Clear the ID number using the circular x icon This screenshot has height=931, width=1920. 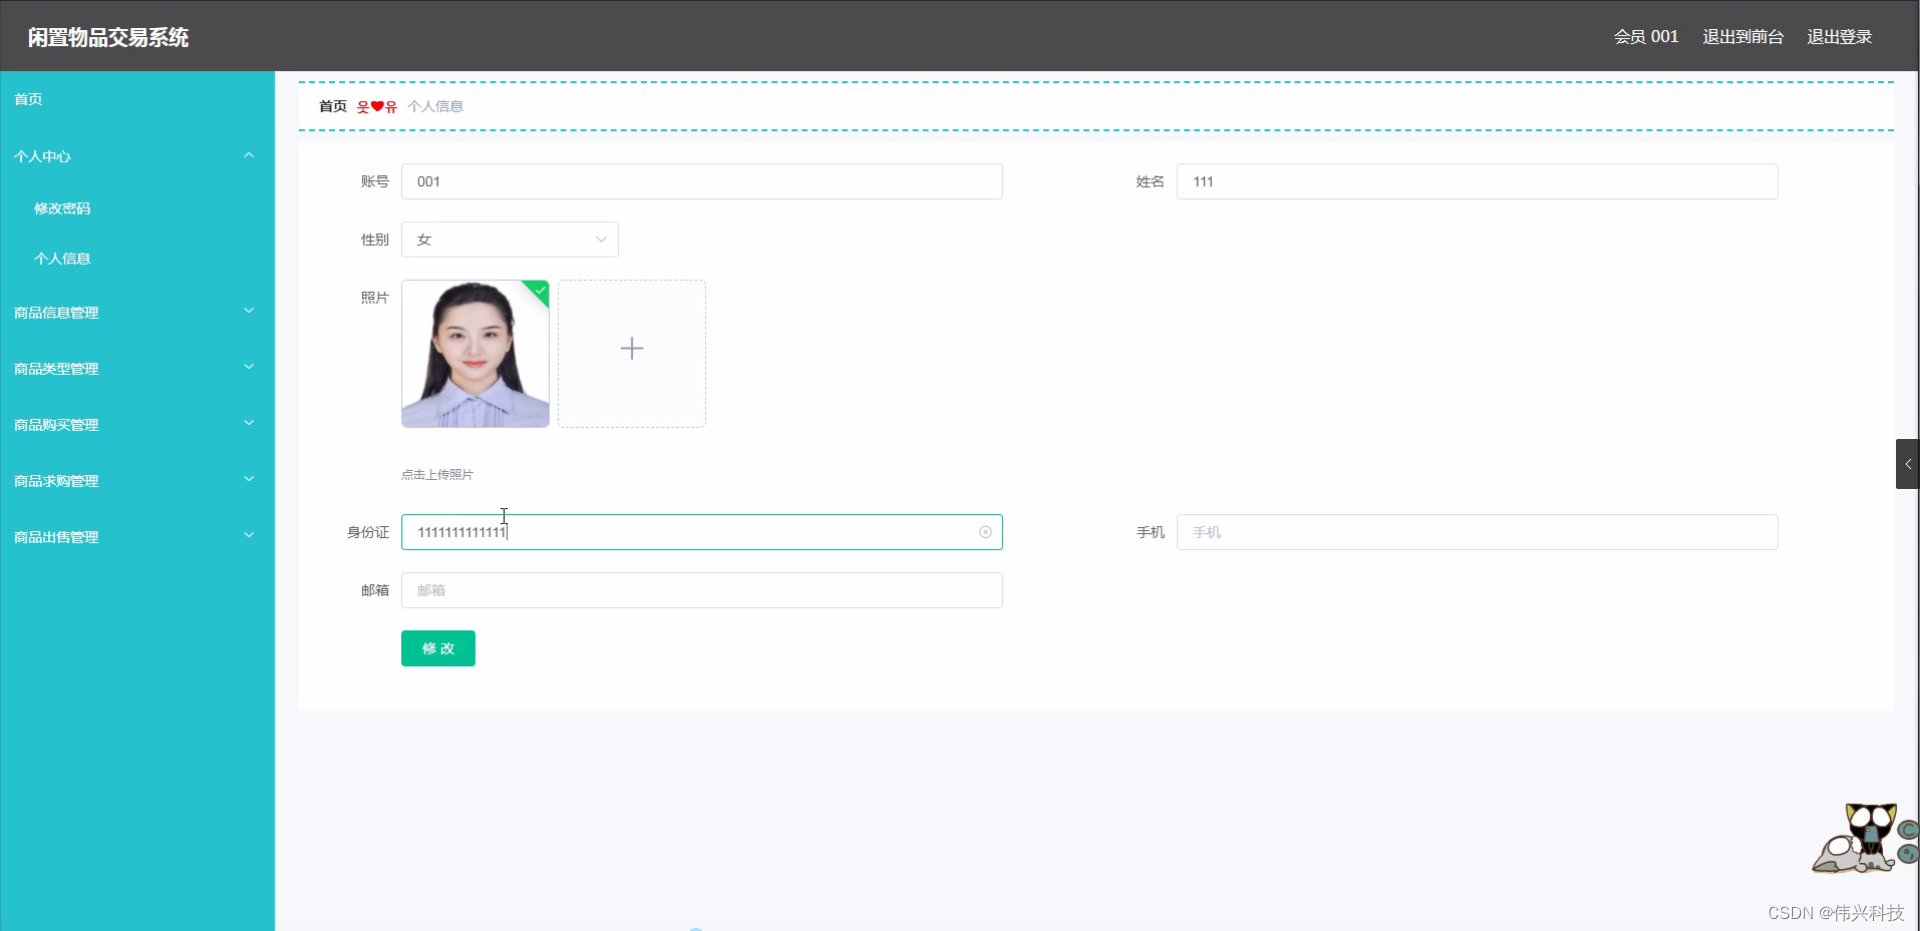pos(986,531)
